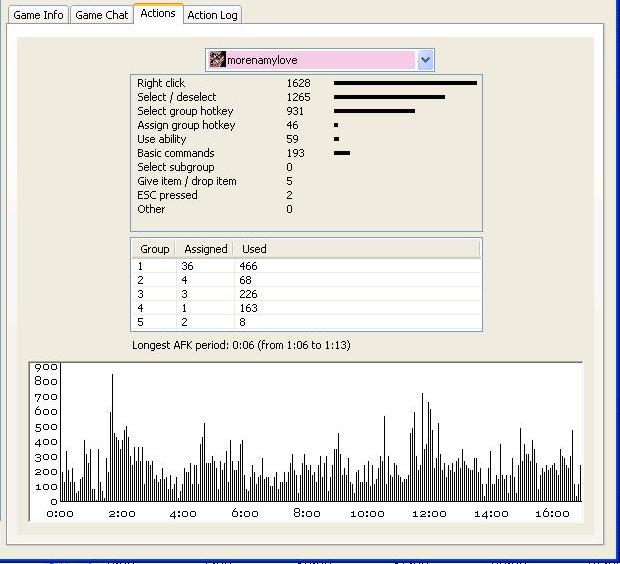Open the Action Log tab
The width and height of the screenshot is (620, 564).
coord(212,15)
